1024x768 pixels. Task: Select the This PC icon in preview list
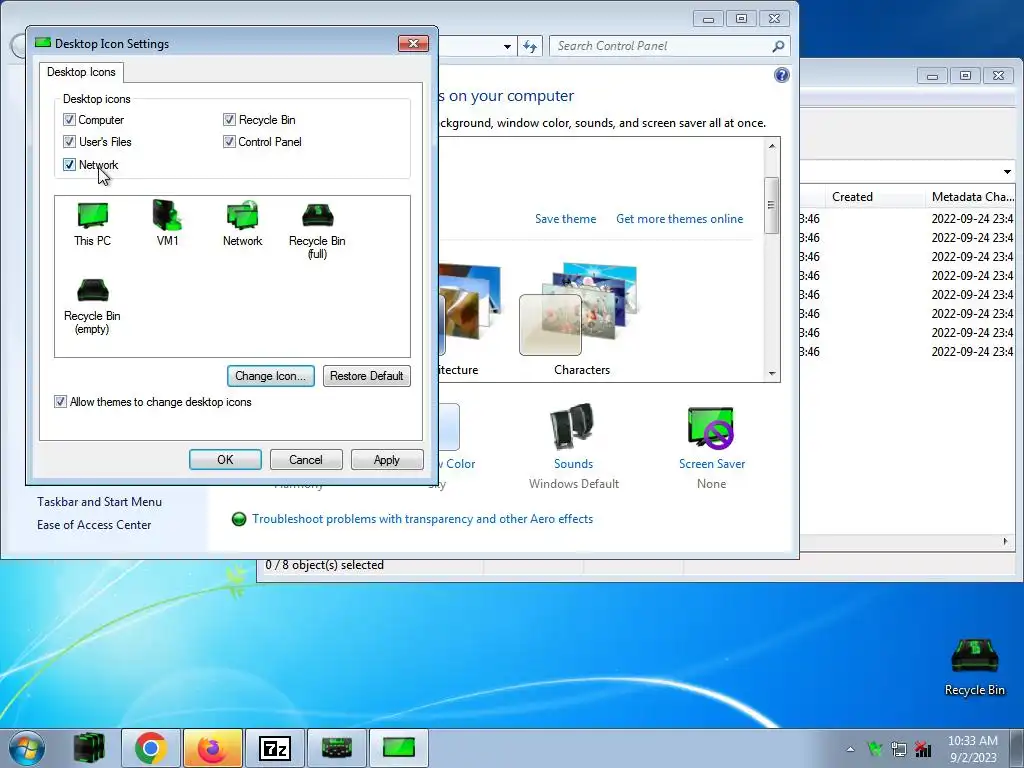click(92, 224)
